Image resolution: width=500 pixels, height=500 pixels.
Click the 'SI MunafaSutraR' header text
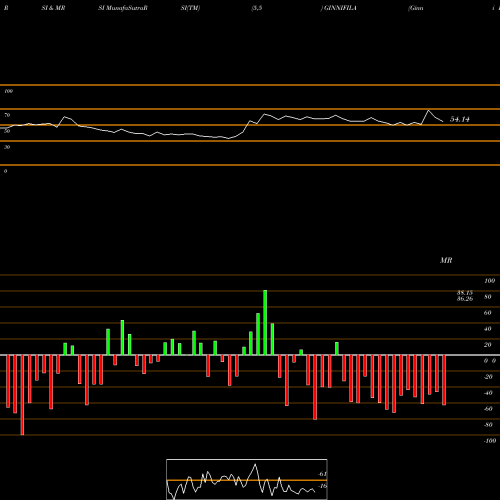pyautogui.click(x=123, y=8)
